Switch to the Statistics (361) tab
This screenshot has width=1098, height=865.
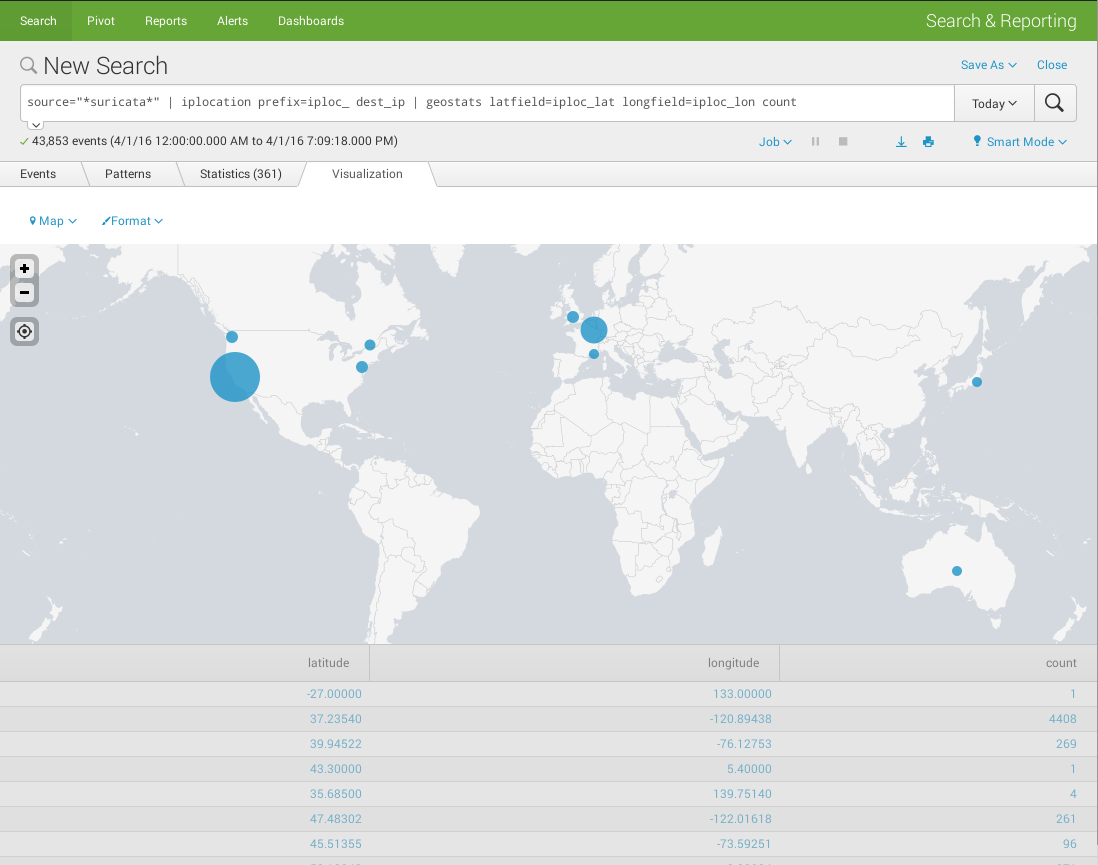[x=240, y=174]
